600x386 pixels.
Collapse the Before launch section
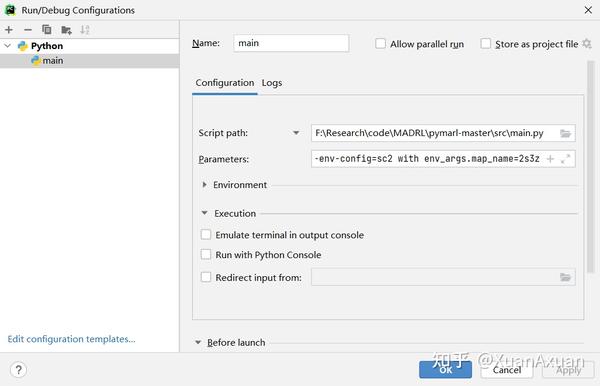pyautogui.click(x=198, y=342)
